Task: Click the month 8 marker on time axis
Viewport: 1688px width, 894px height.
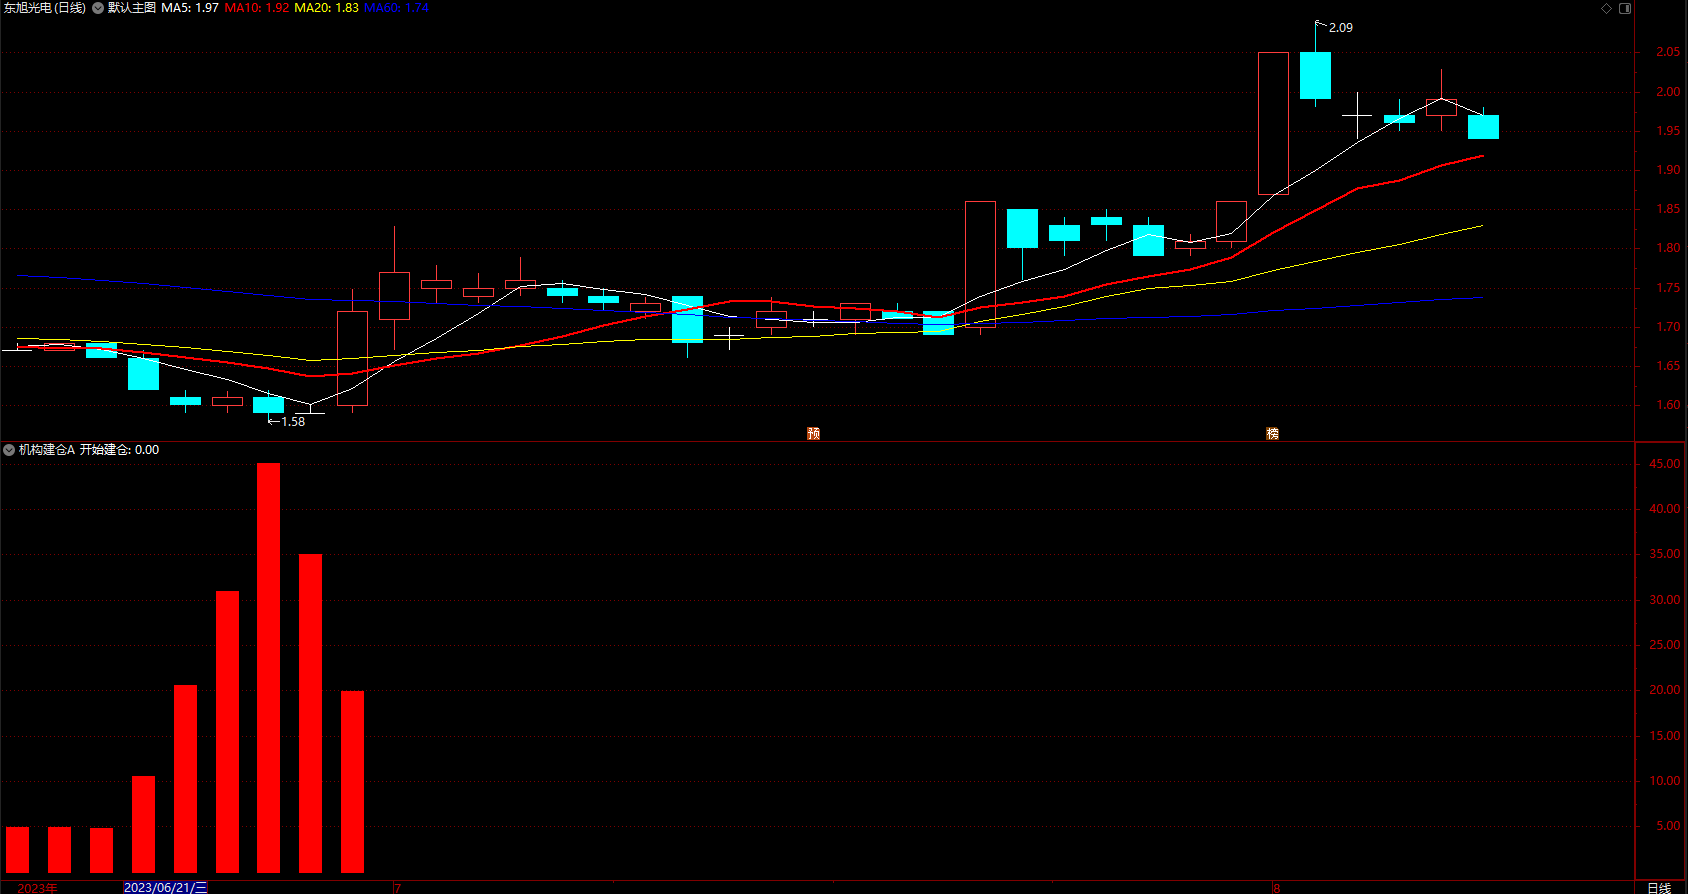Action: [x=1277, y=888]
